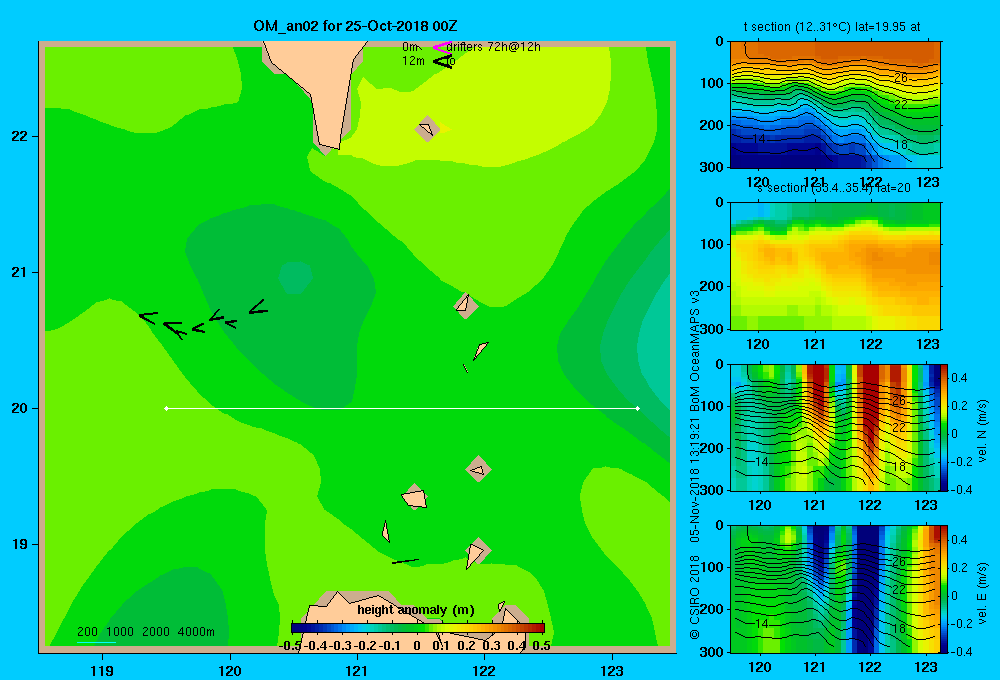Click the small teal height minimum near 21N
The image size is (1000, 680).
[295, 277]
